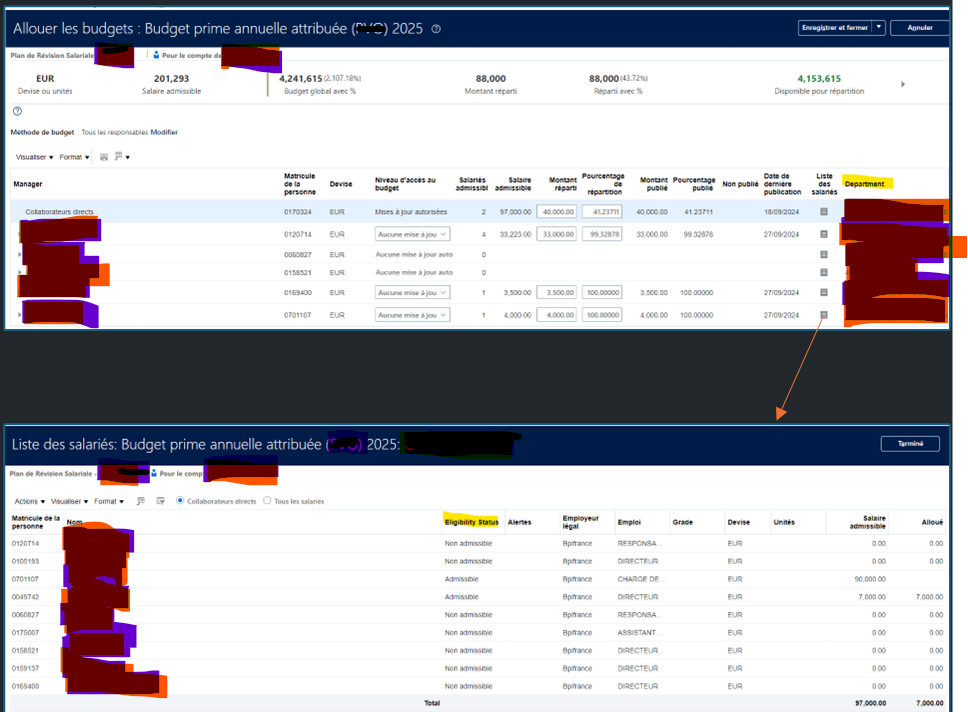The image size is (968, 712).
Task: Click the right arrow beside Disponible pour répartition
Action: [903, 84]
